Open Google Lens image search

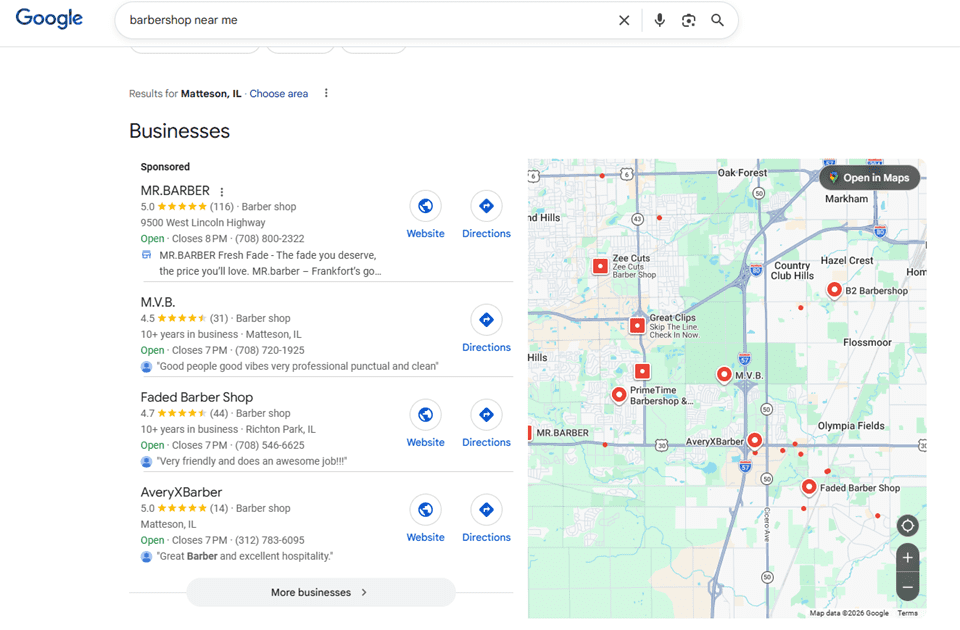688,20
